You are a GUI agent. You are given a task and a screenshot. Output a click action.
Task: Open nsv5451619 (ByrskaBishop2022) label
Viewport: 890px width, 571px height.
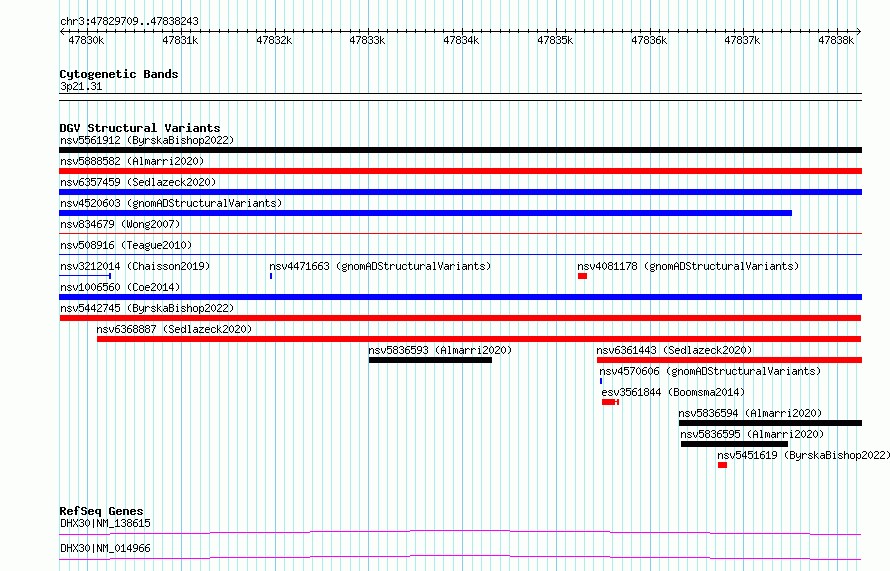click(803, 455)
